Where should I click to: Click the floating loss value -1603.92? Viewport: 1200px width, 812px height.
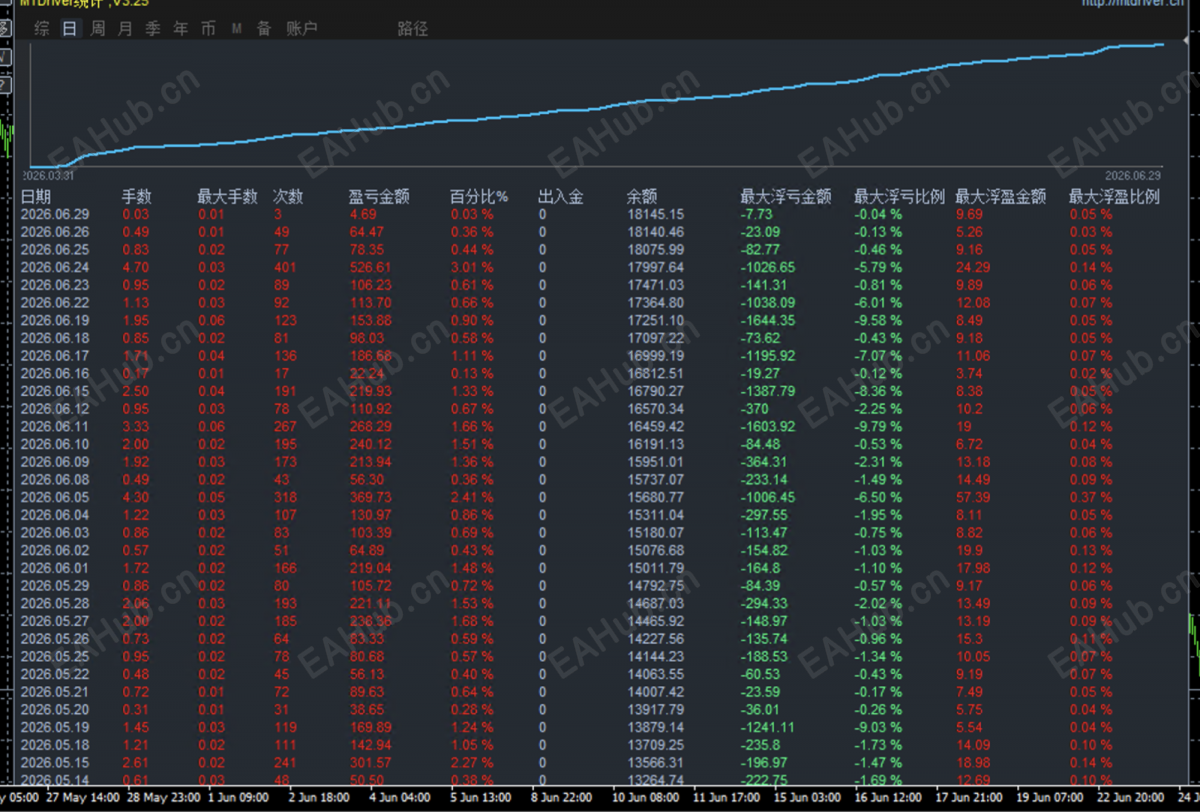768,427
